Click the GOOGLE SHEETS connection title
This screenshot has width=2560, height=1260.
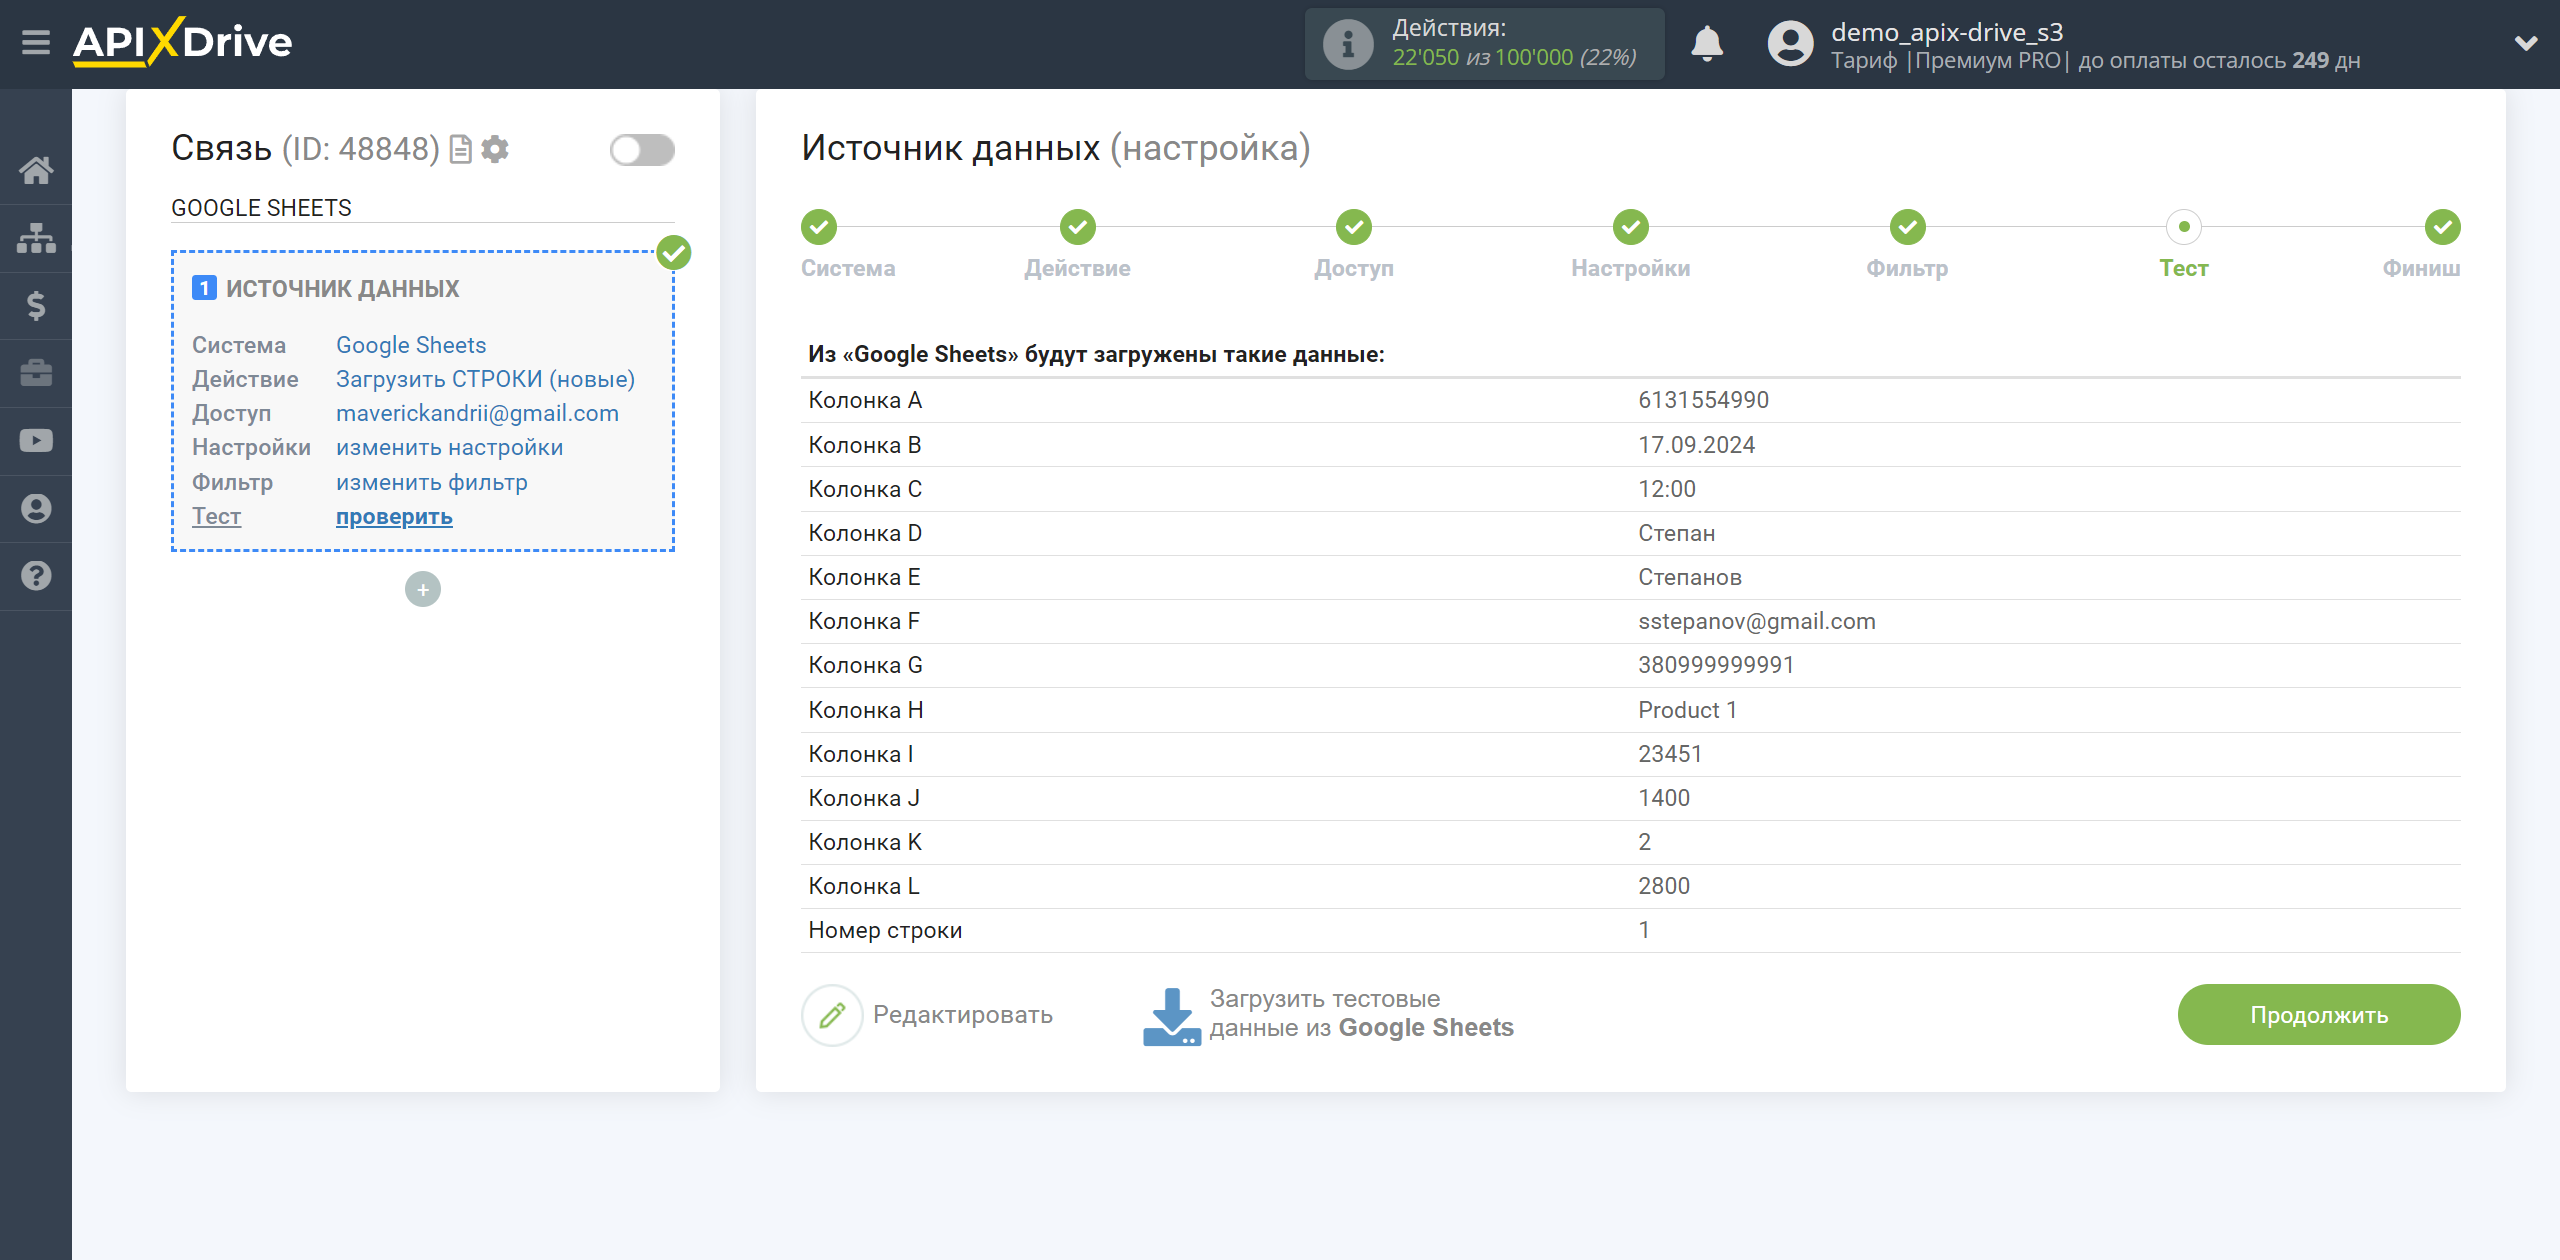pos(261,208)
